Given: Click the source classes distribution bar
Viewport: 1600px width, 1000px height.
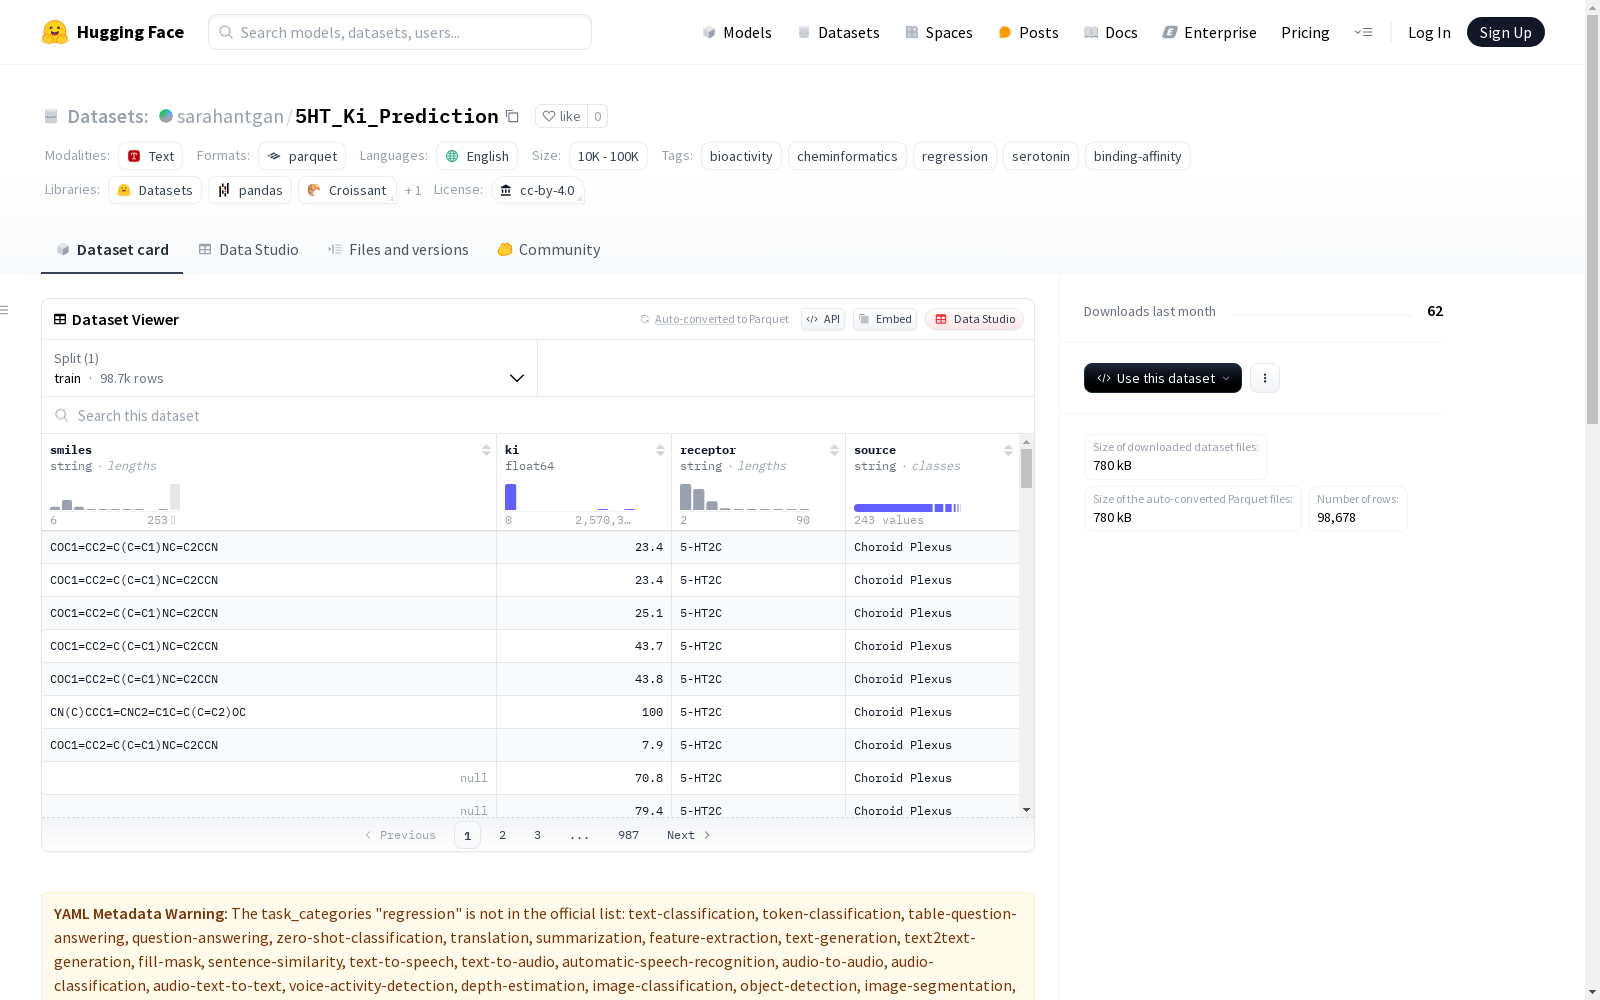Looking at the screenshot, I should click(x=907, y=508).
